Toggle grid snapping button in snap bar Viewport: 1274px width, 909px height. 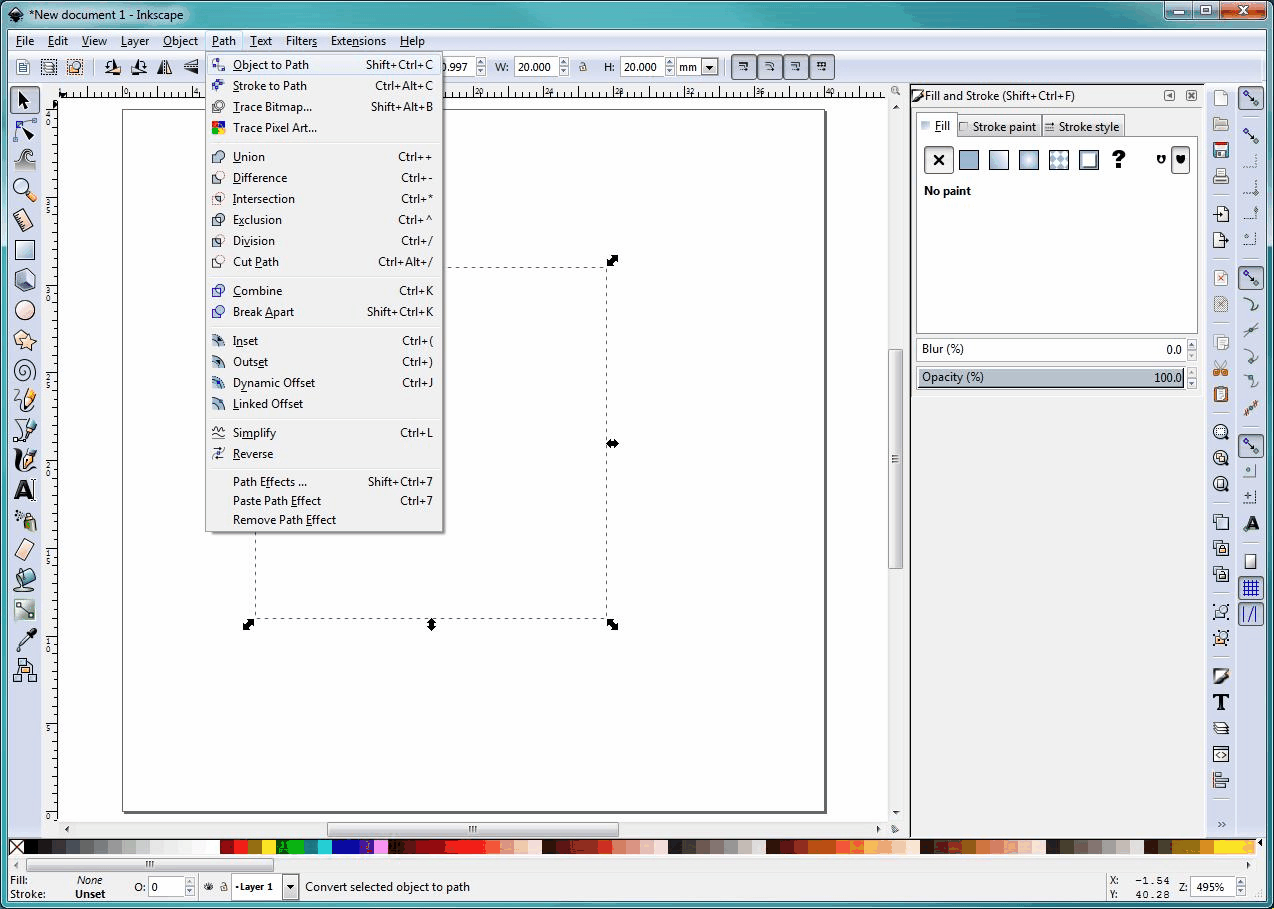1250,588
